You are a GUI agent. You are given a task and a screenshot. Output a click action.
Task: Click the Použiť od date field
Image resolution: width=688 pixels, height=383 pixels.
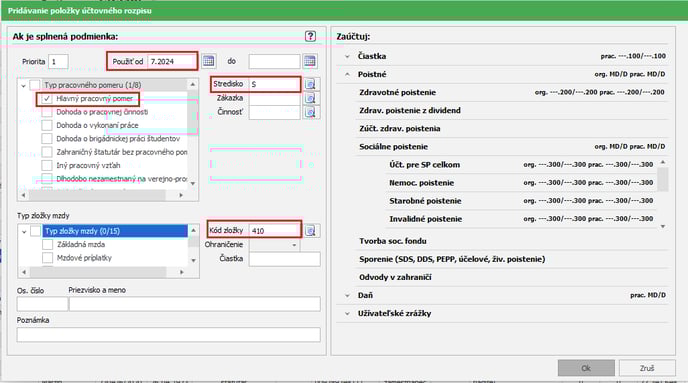(172, 61)
